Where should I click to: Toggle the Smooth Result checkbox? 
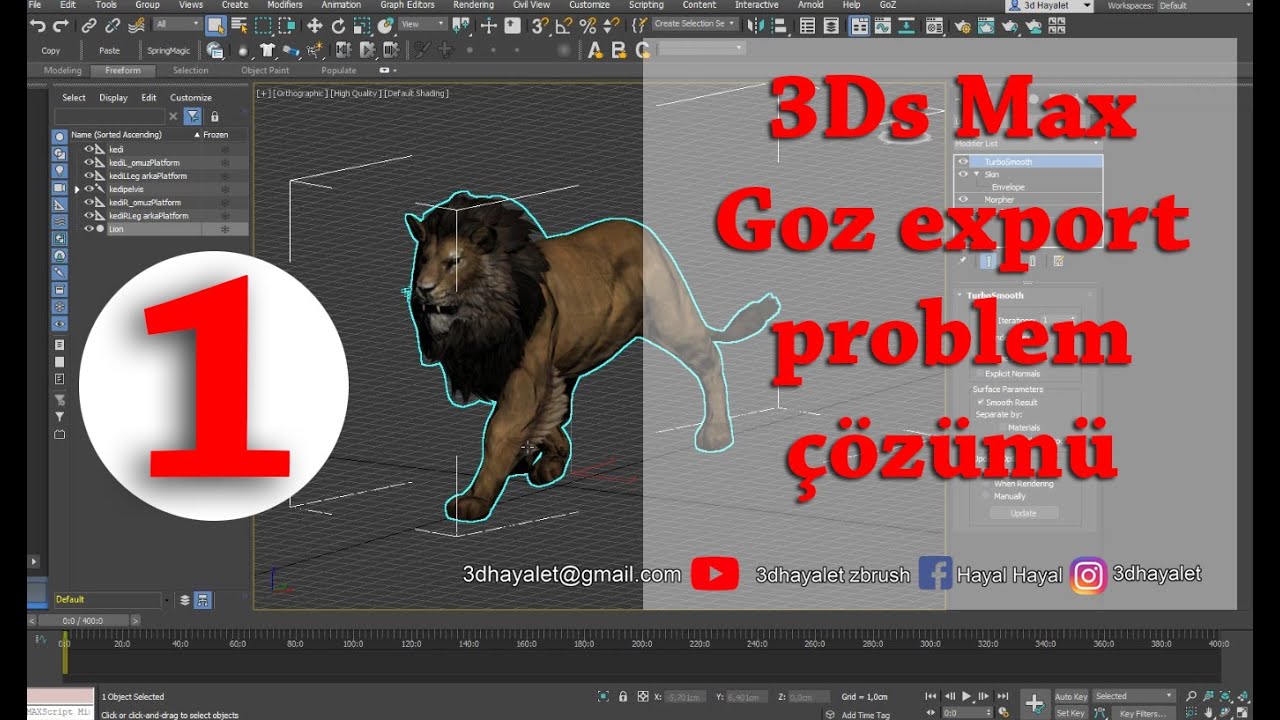pos(980,402)
